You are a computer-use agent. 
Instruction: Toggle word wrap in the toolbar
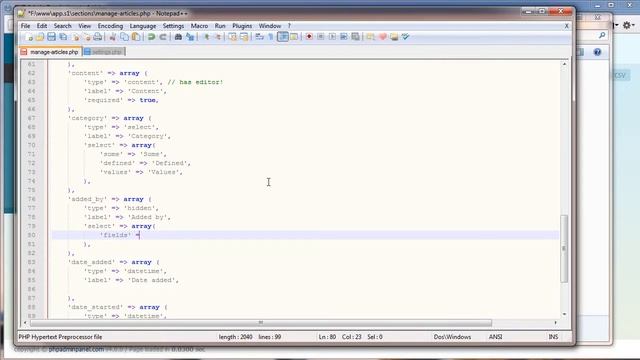(x=260, y=37)
